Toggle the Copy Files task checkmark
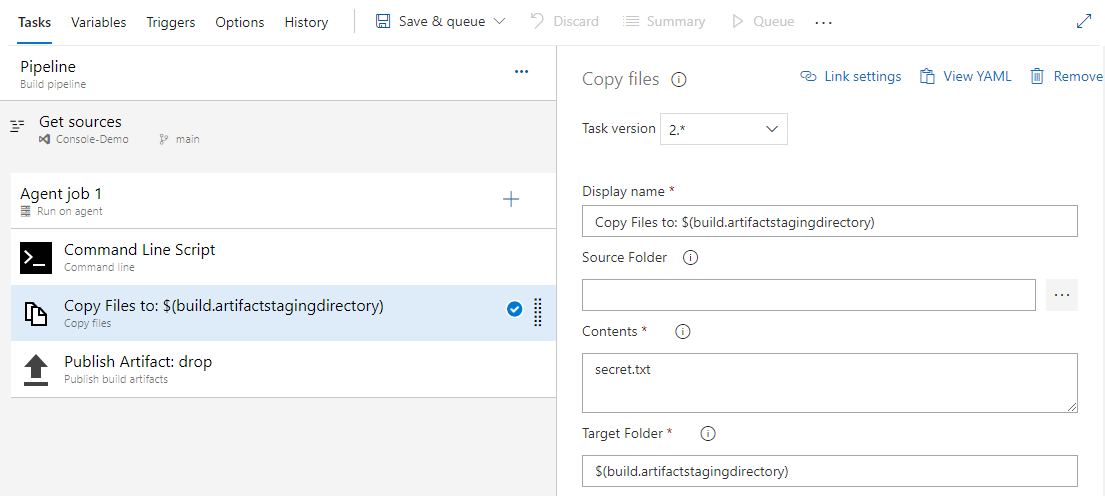 point(514,309)
